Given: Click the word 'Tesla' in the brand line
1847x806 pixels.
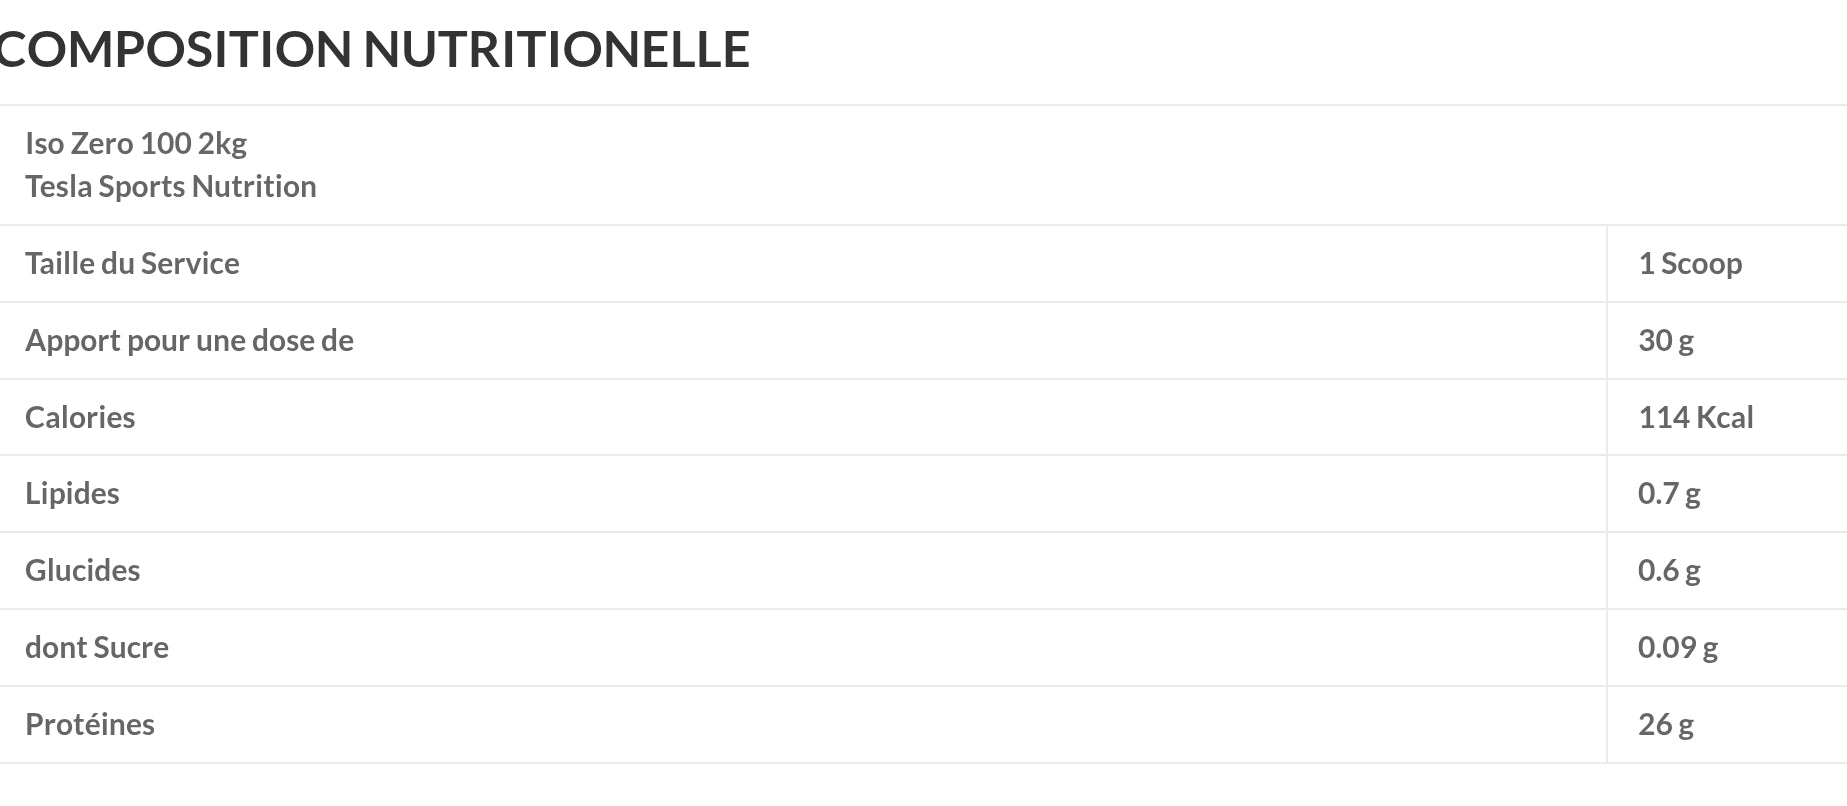Looking at the screenshot, I should (x=58, y=187).
